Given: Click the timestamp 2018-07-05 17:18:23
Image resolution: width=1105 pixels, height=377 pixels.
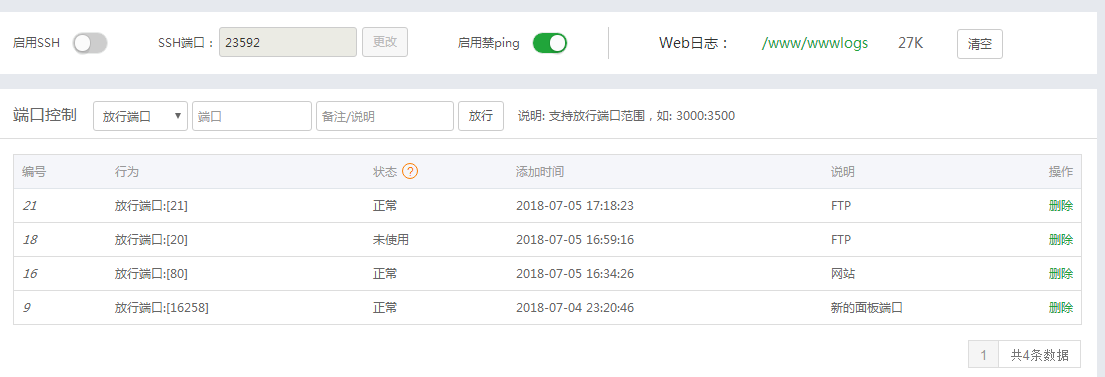Looking at the screenshot, I should 575,206.
